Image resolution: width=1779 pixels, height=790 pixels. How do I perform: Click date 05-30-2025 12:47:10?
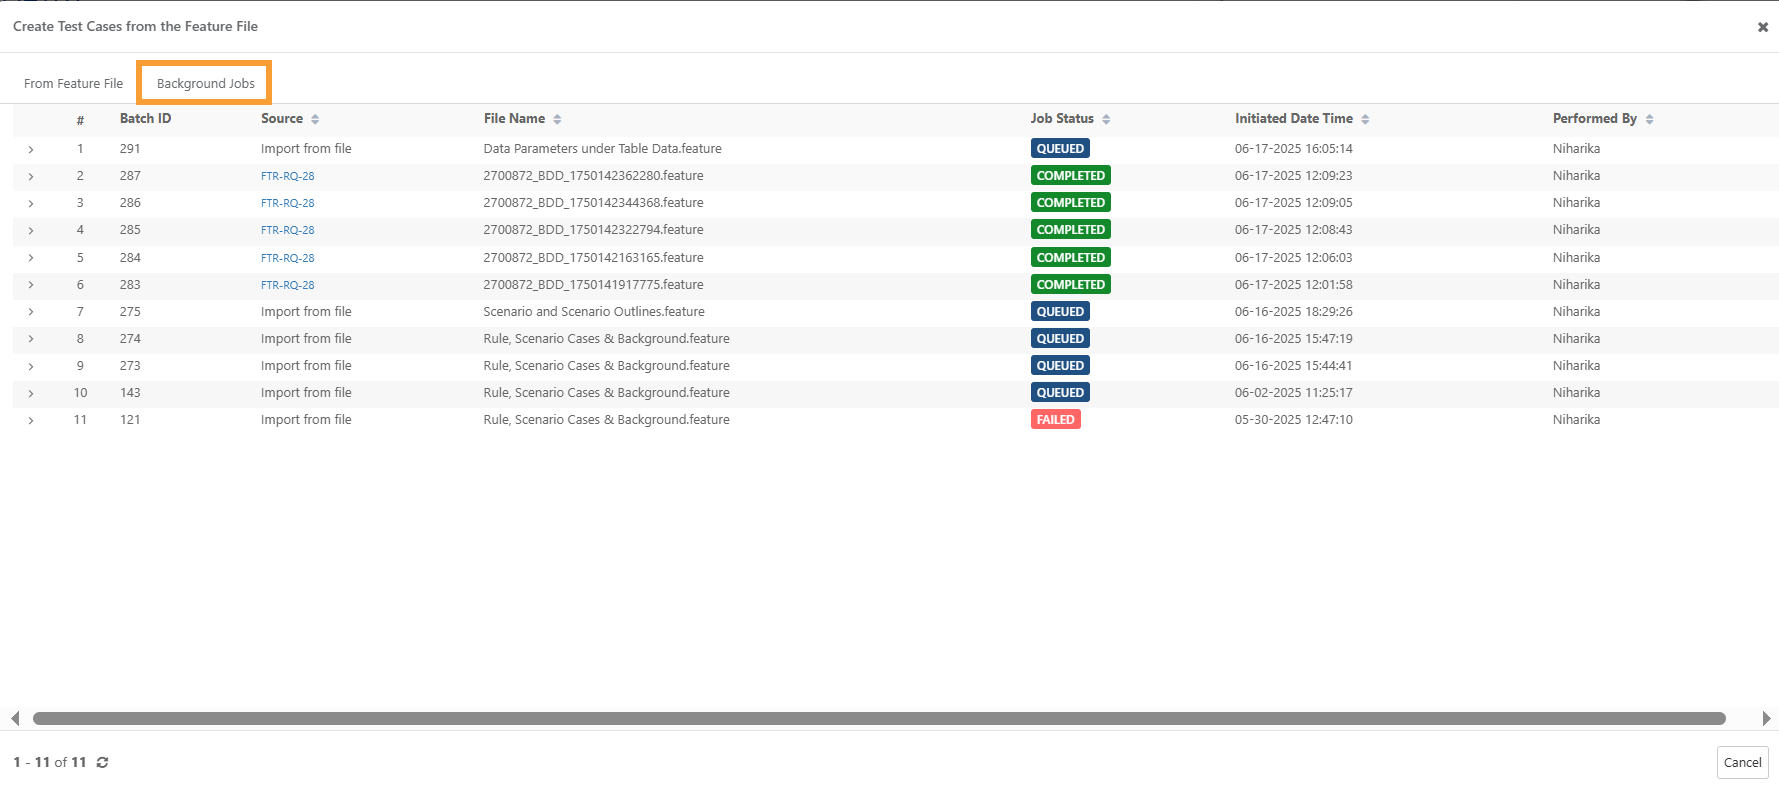[1293, 420]
